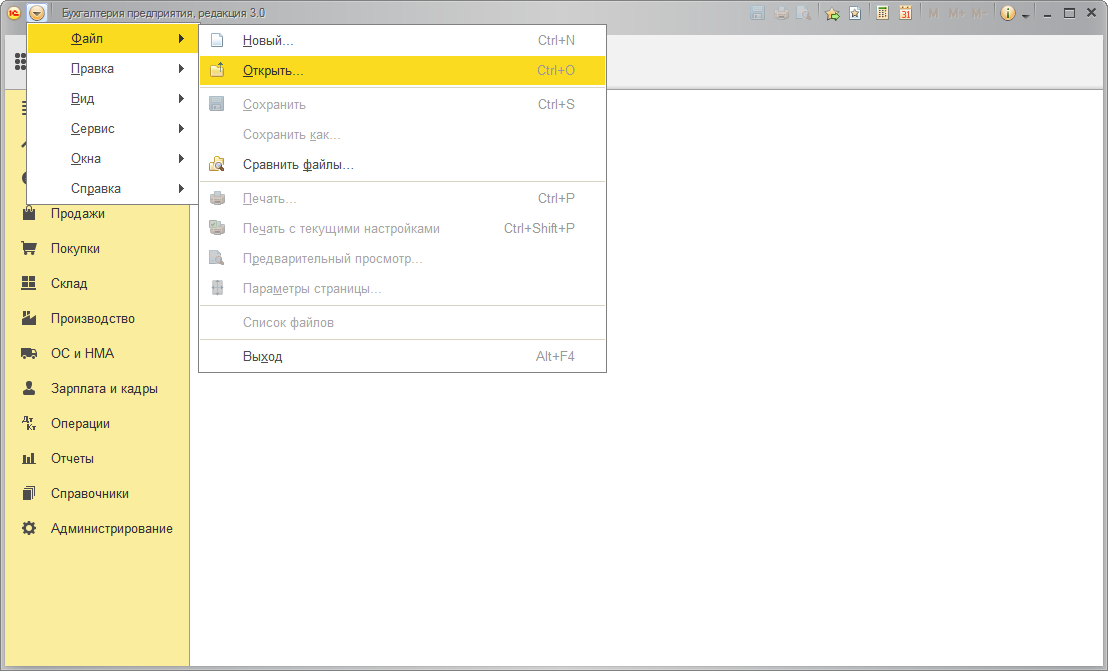This screenshot has width=1108, height=671.
Task: Click the Склад warehouse icon in sidebar
Action: click(x=29, y=284)
